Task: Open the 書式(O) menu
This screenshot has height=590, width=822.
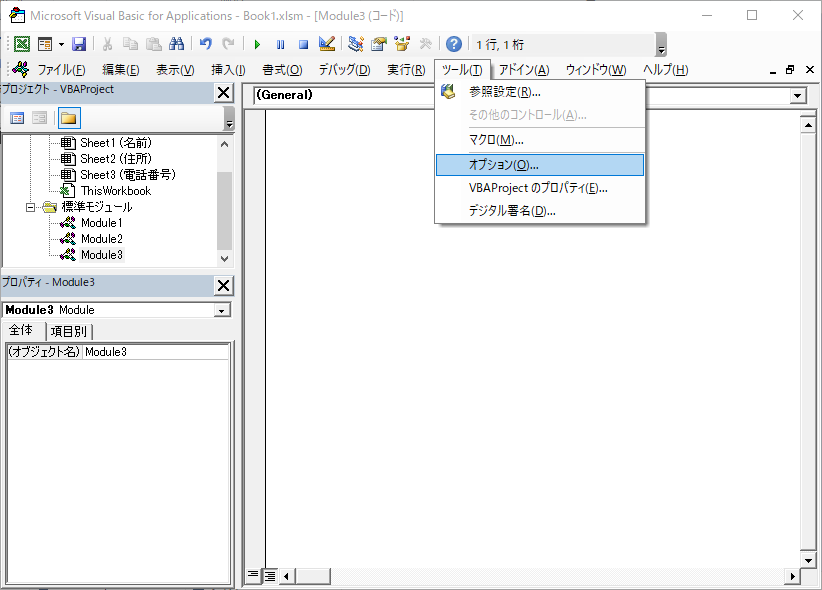Action: click(282, 70)
